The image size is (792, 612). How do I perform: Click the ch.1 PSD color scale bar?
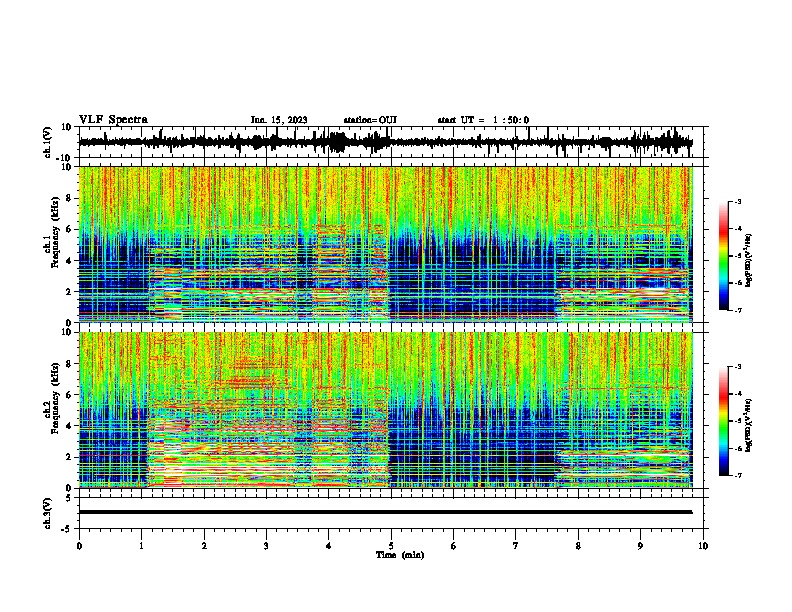(x=724, y=256)
